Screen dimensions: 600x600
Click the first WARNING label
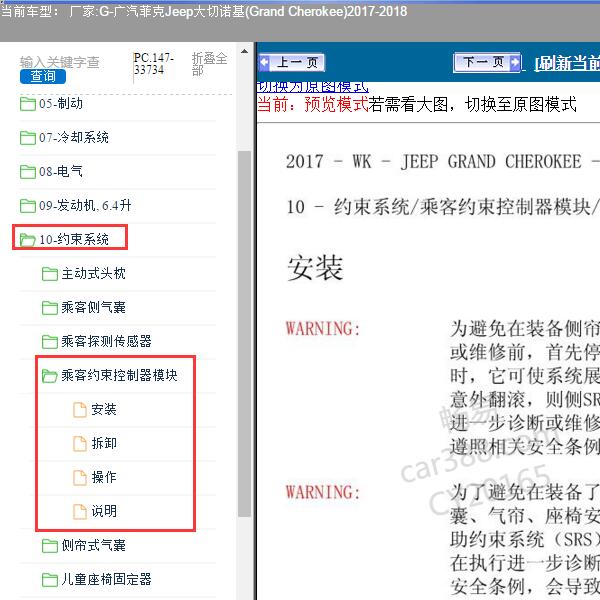coord(323,329)
